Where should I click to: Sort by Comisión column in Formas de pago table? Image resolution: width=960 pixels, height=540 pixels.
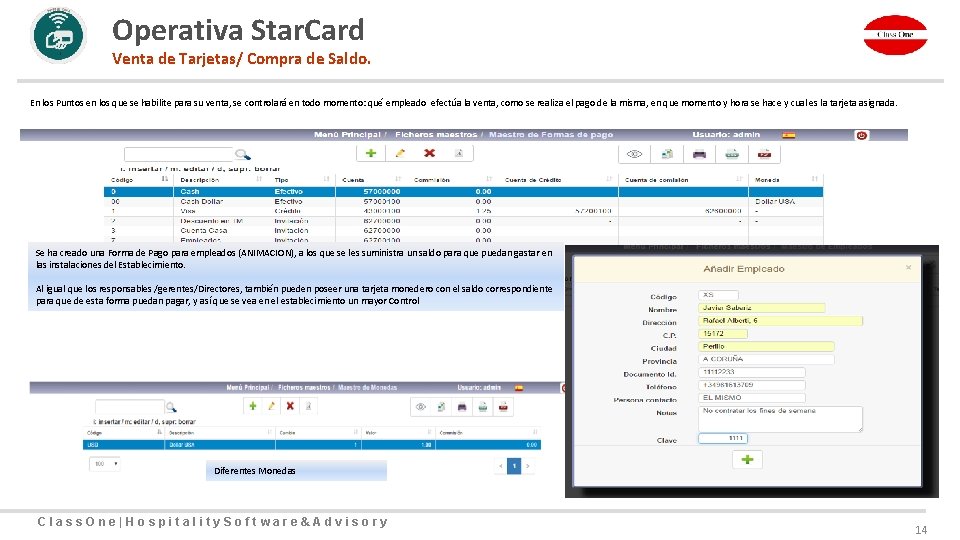(x=453, y=179)
